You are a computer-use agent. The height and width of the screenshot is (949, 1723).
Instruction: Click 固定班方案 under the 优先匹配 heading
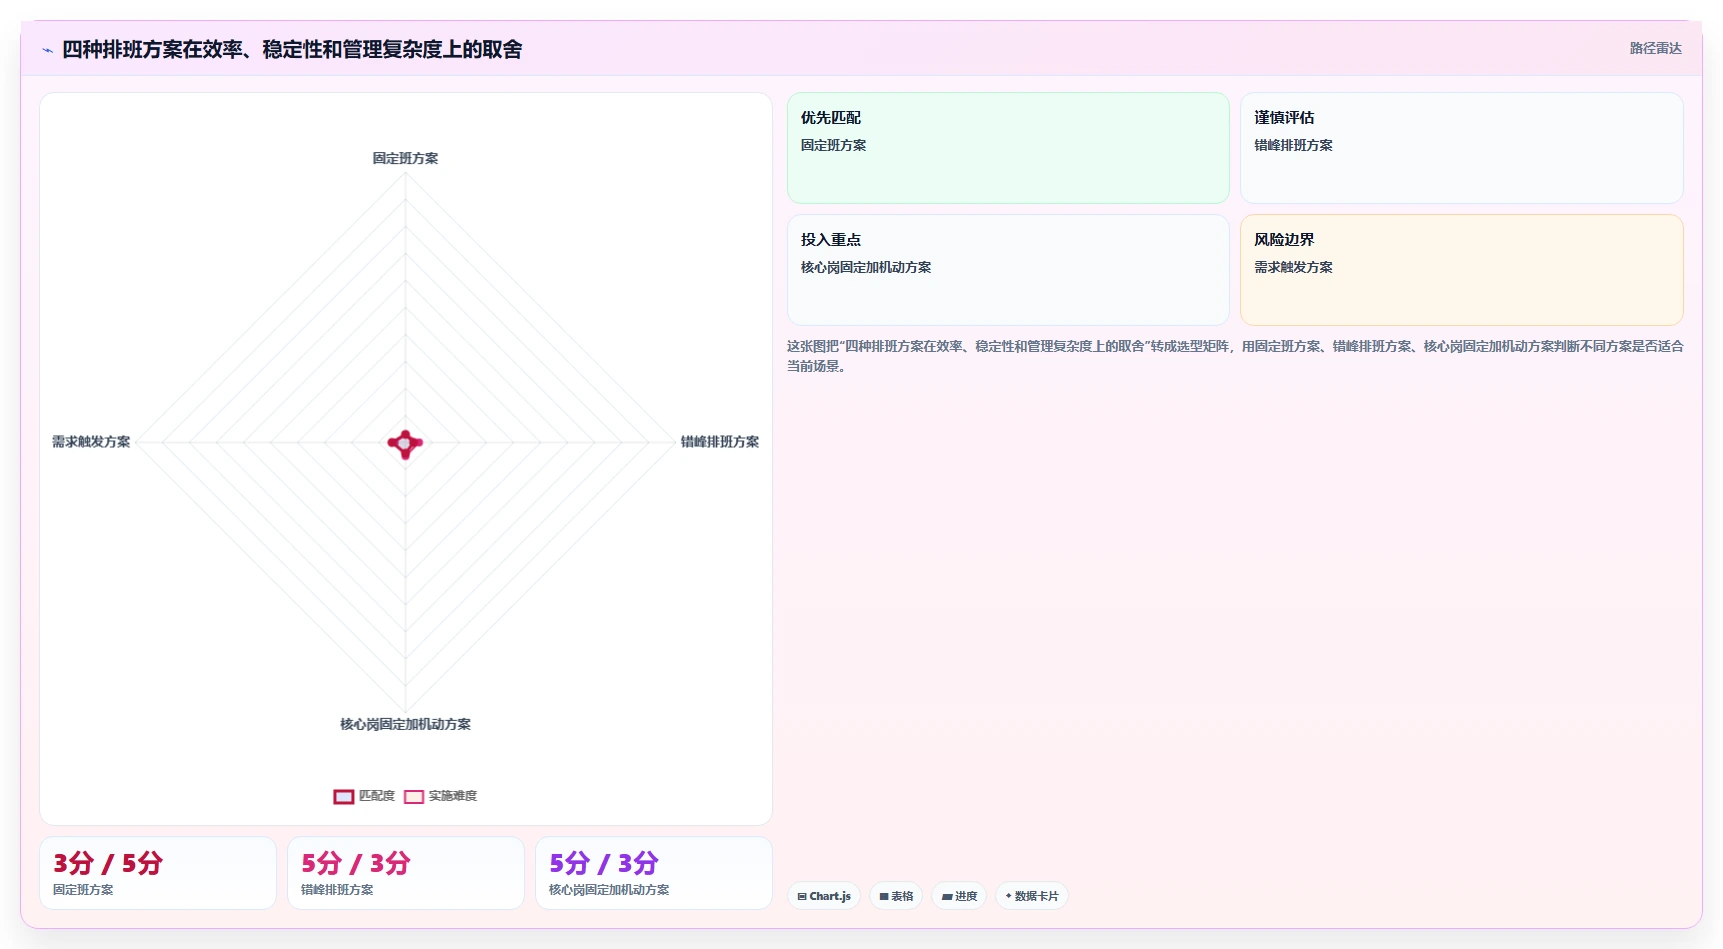pyautogui.click(x=833, y=145)
